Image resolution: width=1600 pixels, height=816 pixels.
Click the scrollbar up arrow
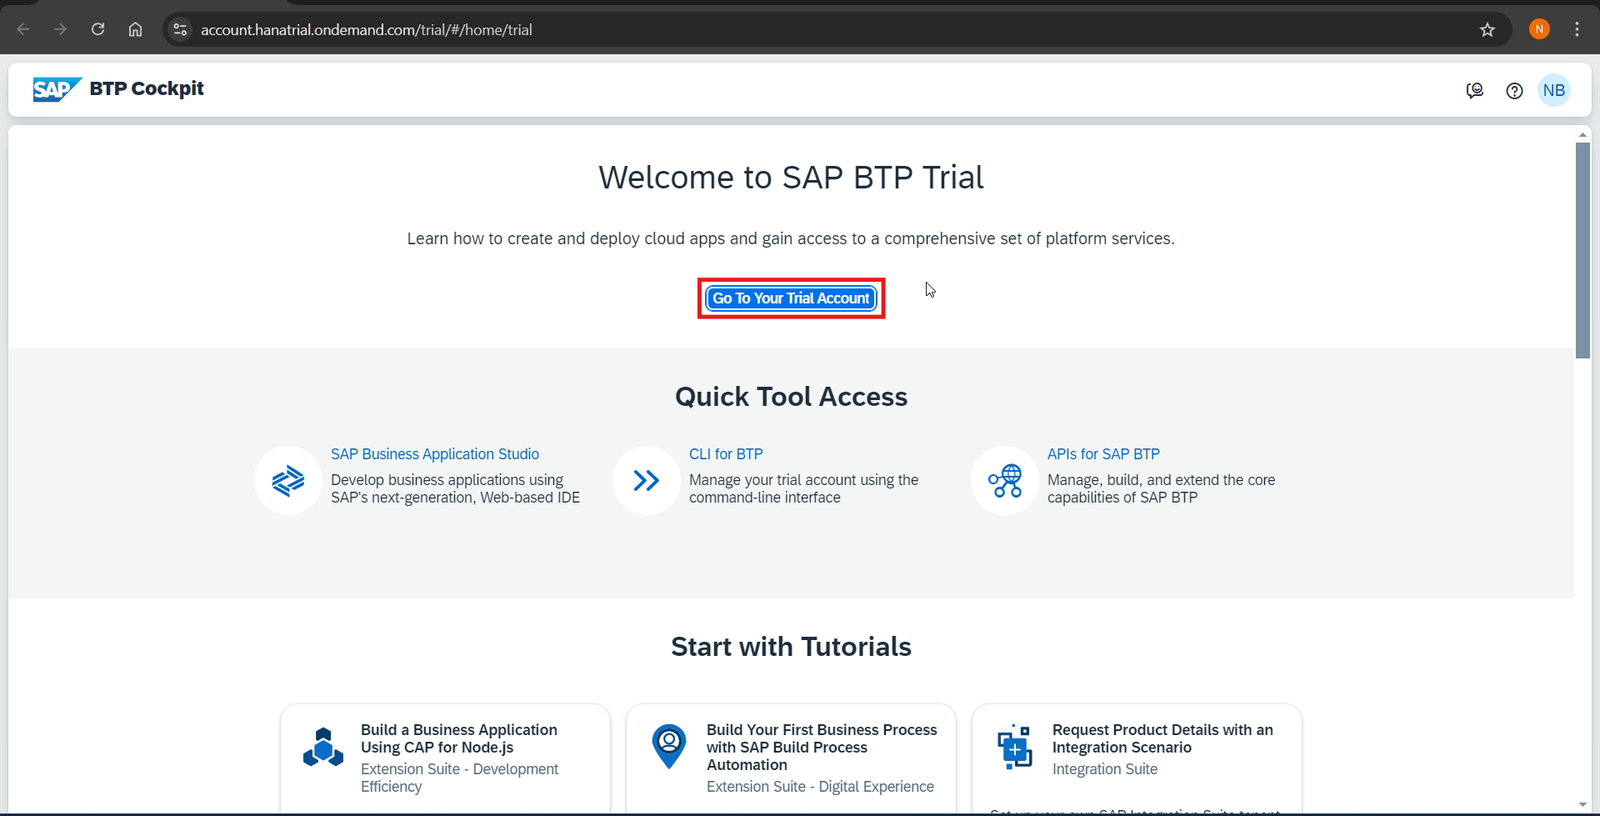pos(1582,134)
